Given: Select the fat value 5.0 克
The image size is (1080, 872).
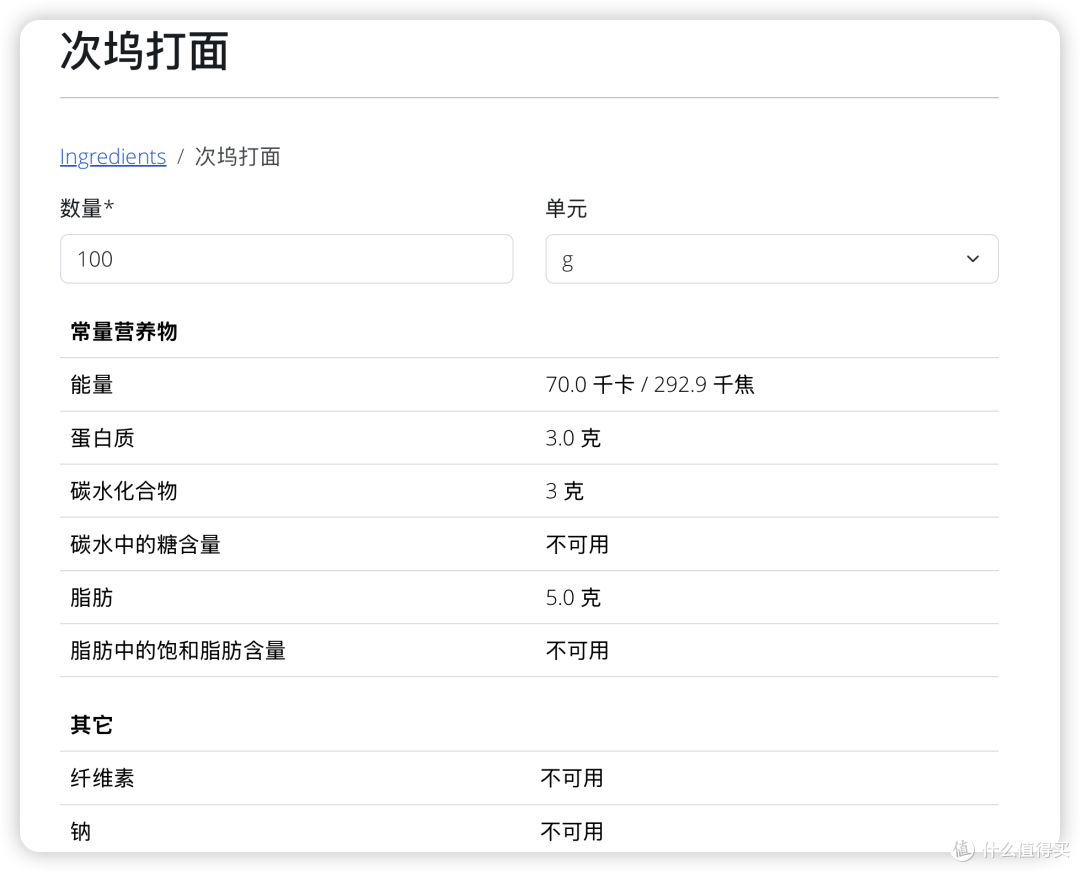Looking at the screenshot, I should [573, 597].
